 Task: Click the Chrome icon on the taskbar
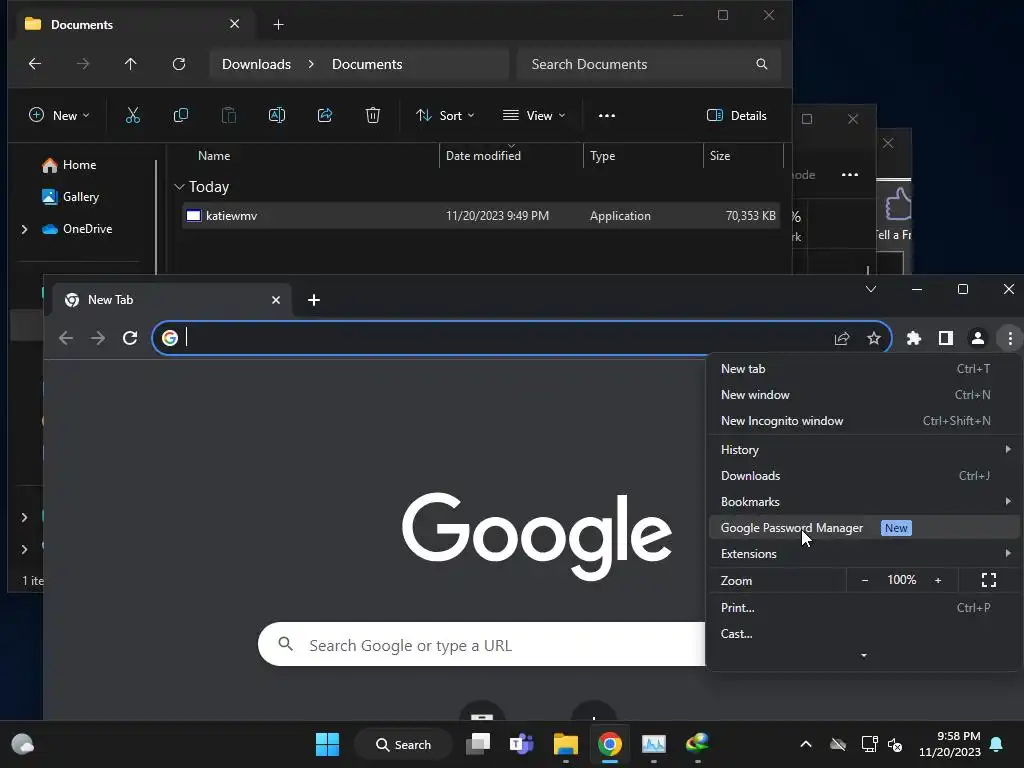tap(609, 744)
